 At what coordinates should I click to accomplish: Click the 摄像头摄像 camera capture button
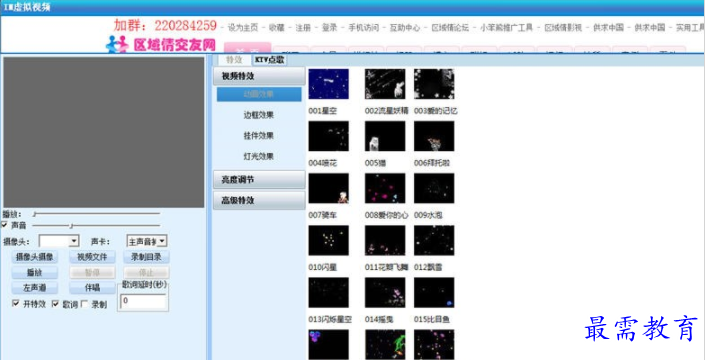pos(35,257)
